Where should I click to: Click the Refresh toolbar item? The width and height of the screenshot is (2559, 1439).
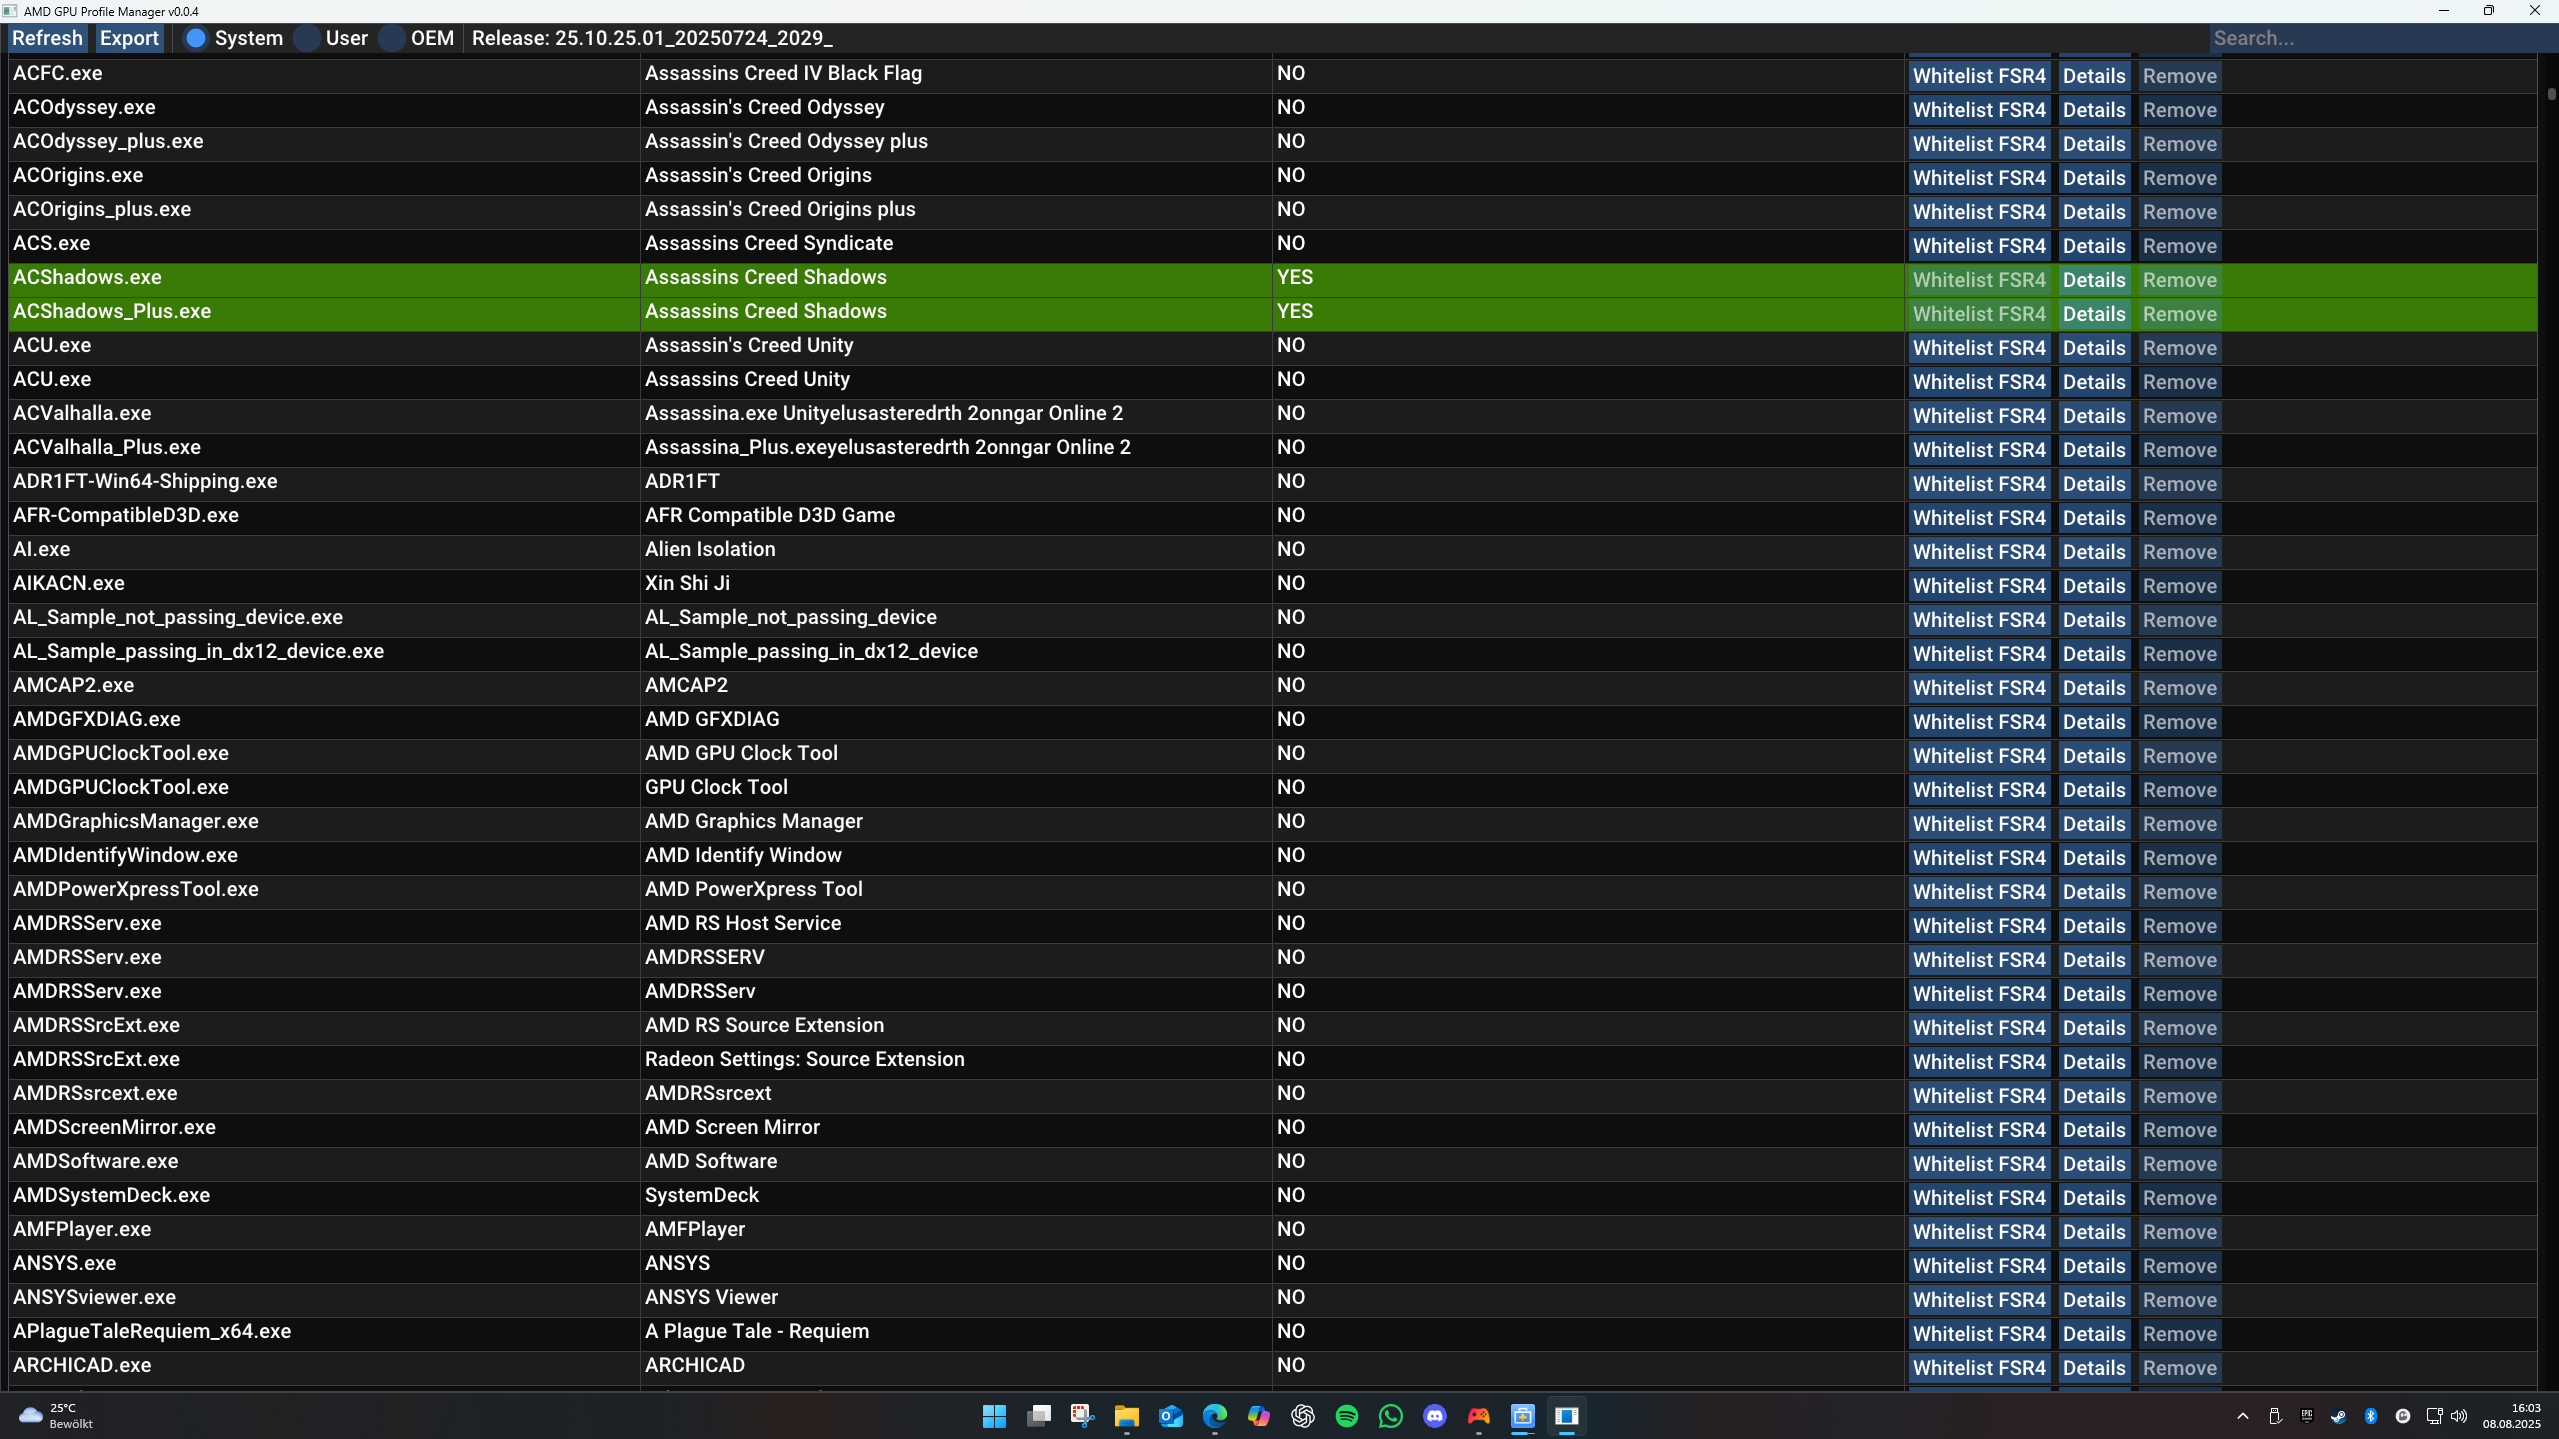pyautogui.click(x=47, y=38)
